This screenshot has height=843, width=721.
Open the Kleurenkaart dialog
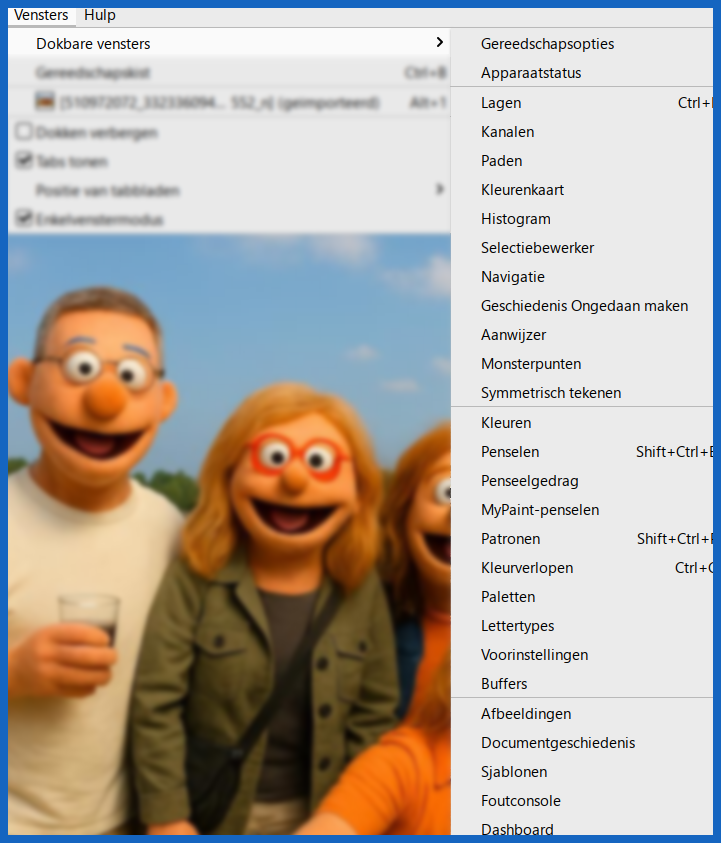[582, 190]
